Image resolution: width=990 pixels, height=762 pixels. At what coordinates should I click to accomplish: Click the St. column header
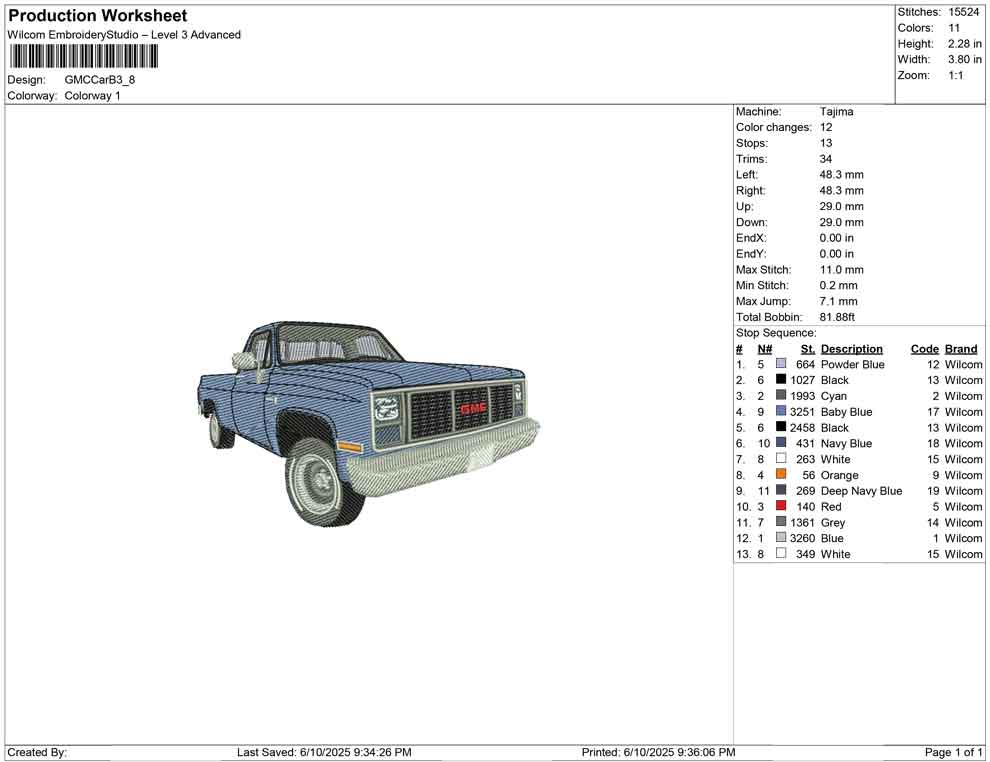pos(807,349)
